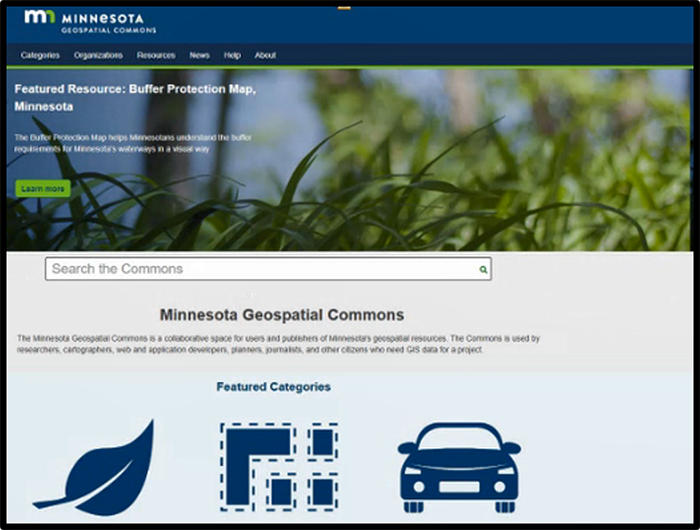Screen dimensions: 700x530
Task: Open the Organizations menu
Action: tap(98, 55)
